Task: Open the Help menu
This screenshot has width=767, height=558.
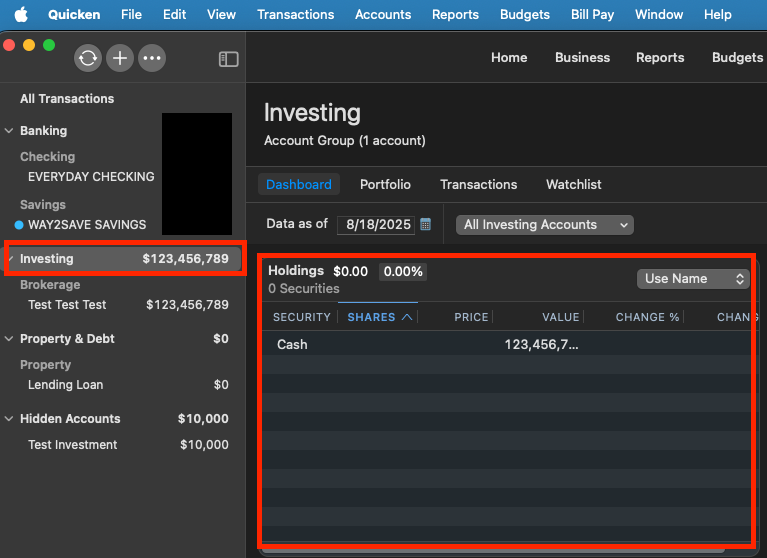Action: click(718, 15)
